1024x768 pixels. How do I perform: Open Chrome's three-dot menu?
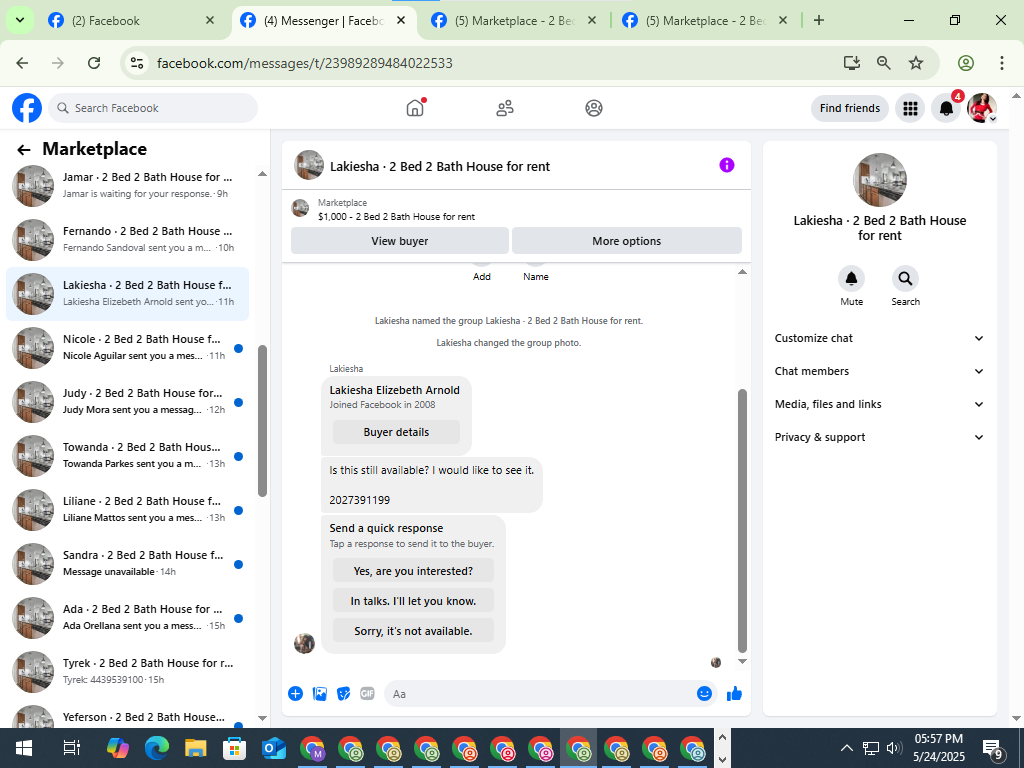[x=1002, y=63]
